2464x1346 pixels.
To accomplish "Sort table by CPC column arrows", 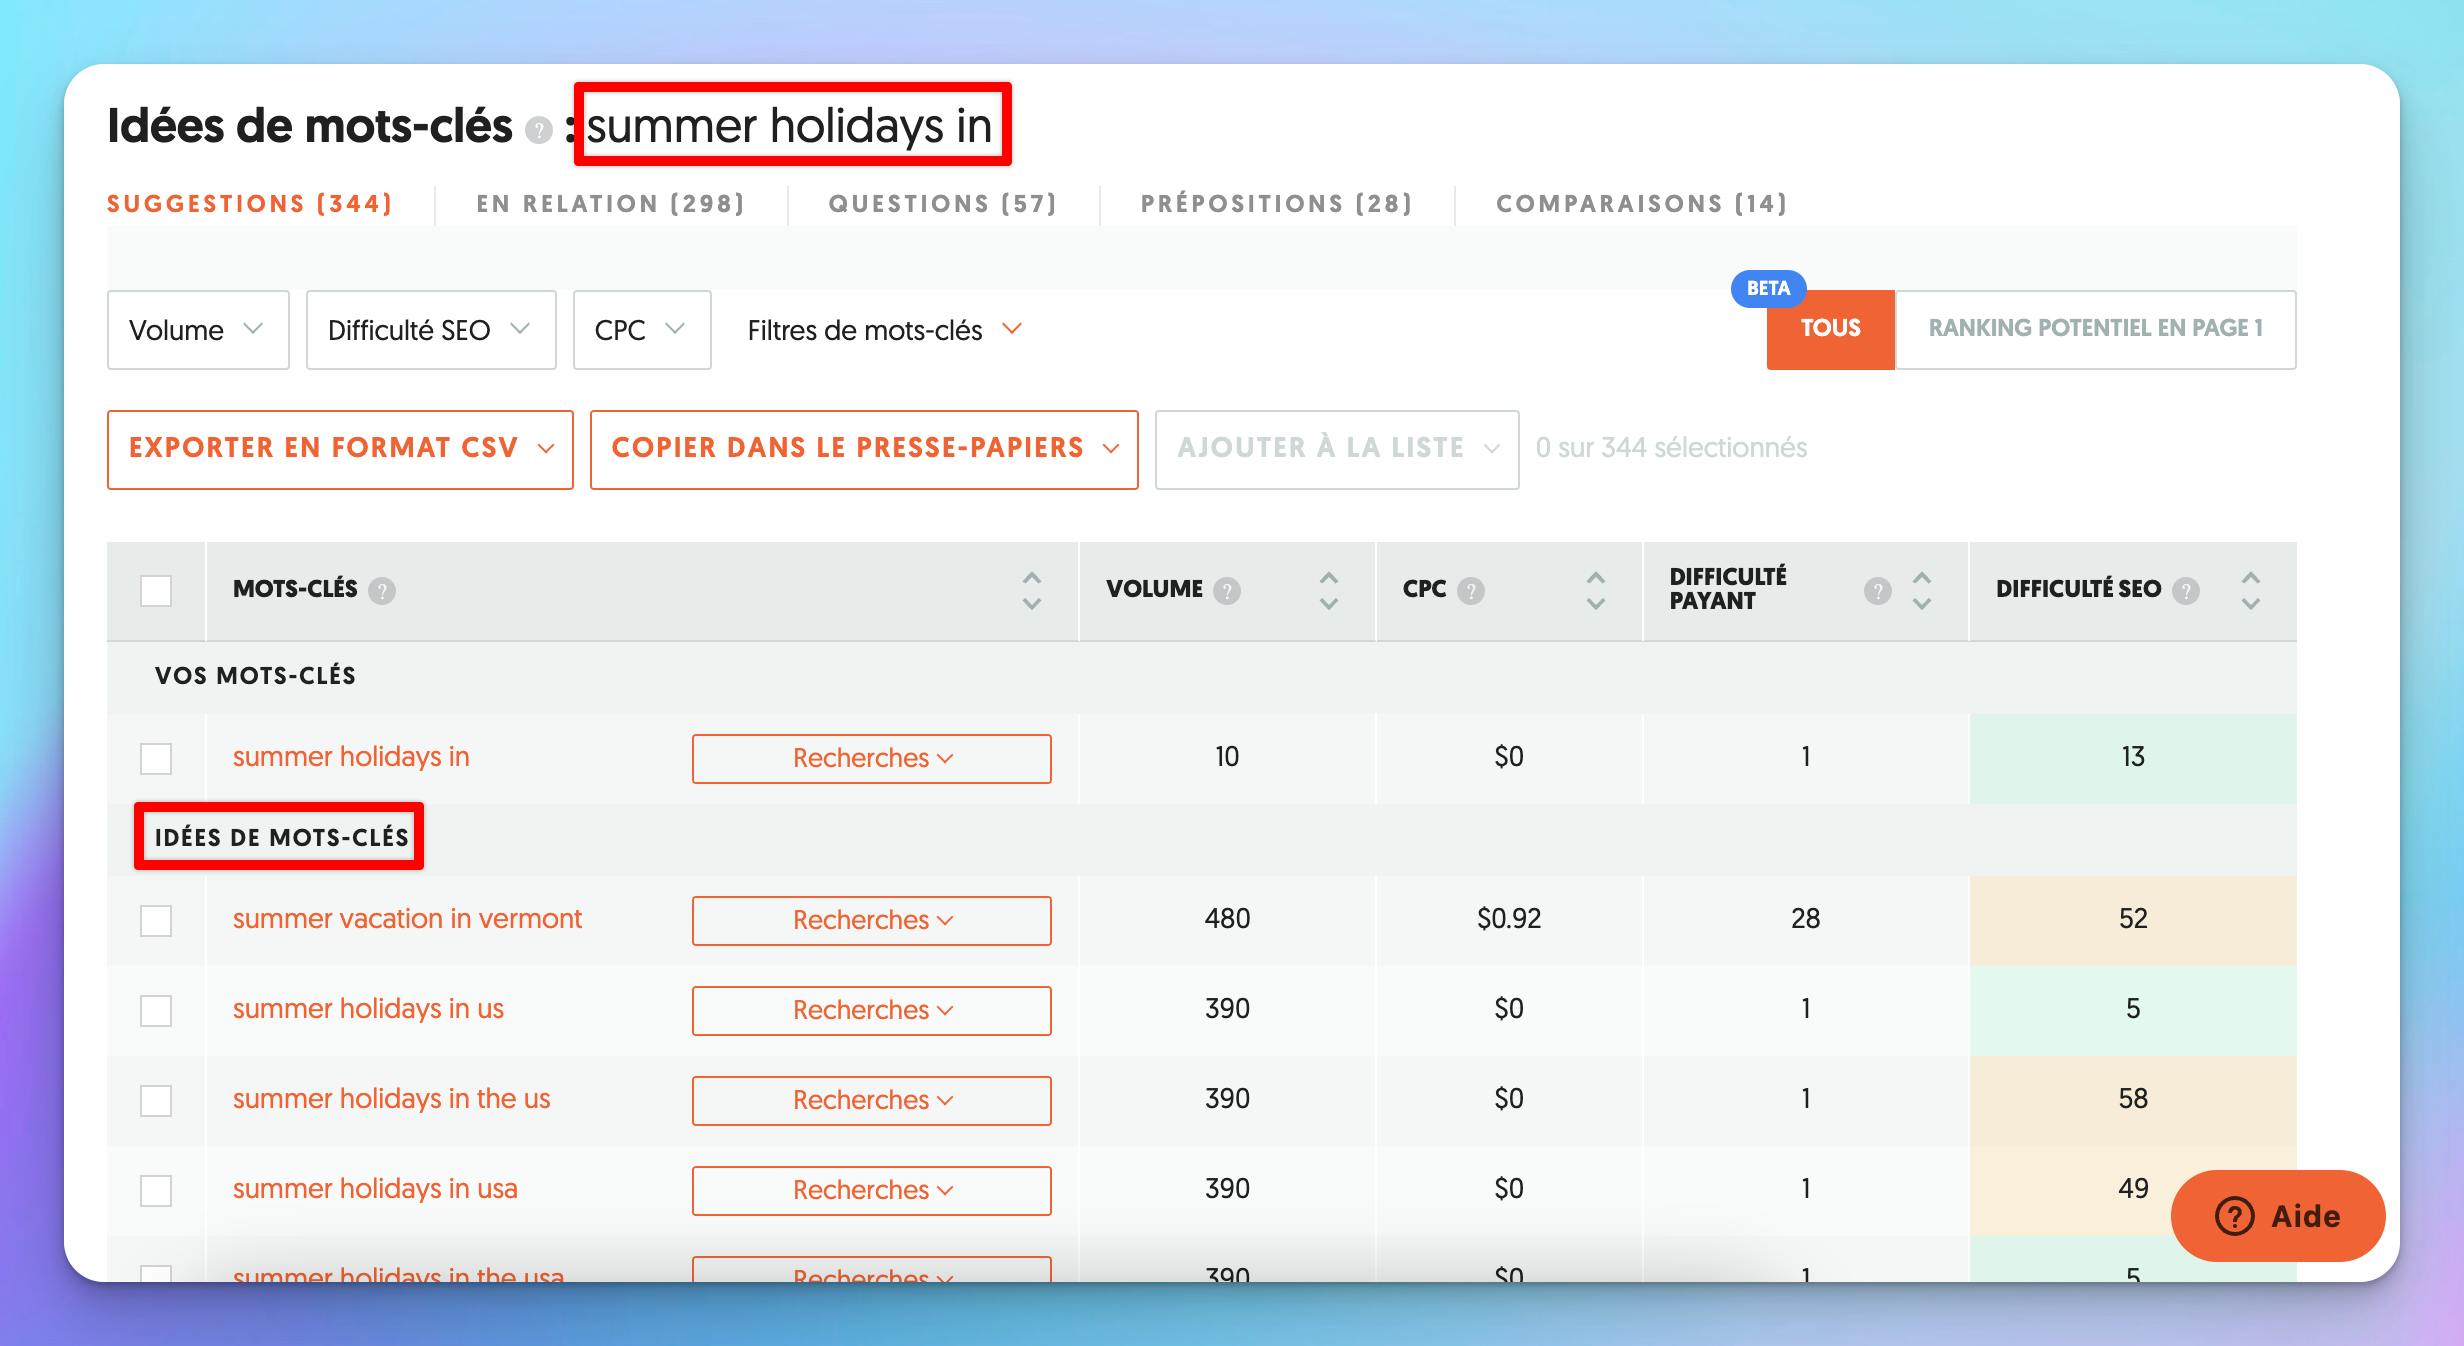I will click(1596, 591).
